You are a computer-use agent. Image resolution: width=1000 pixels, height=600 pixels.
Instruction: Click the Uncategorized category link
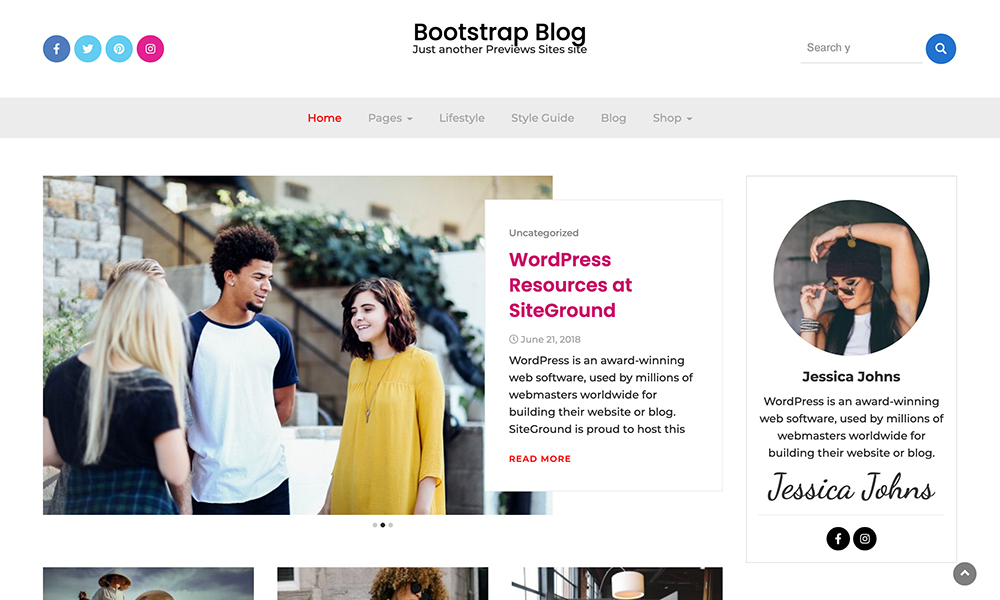click(543, 233)
